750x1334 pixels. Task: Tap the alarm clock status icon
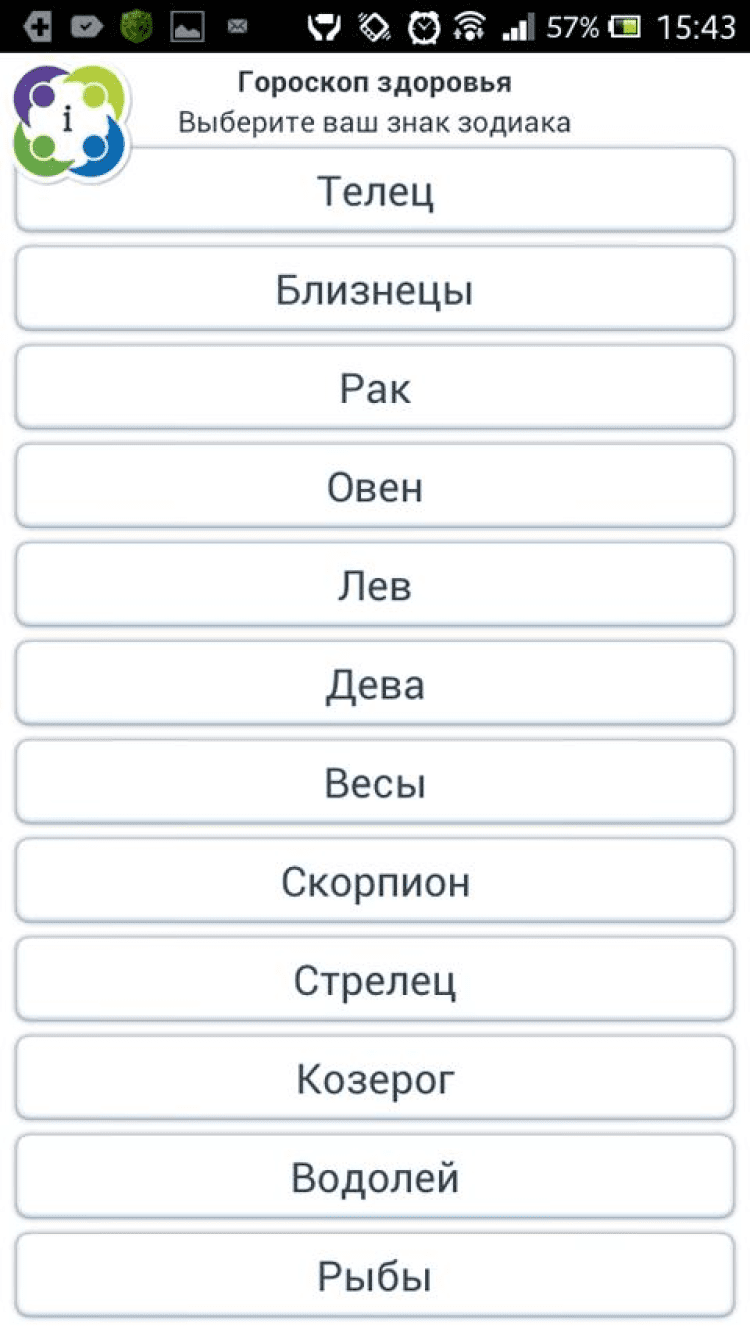(x=426, y=27)
